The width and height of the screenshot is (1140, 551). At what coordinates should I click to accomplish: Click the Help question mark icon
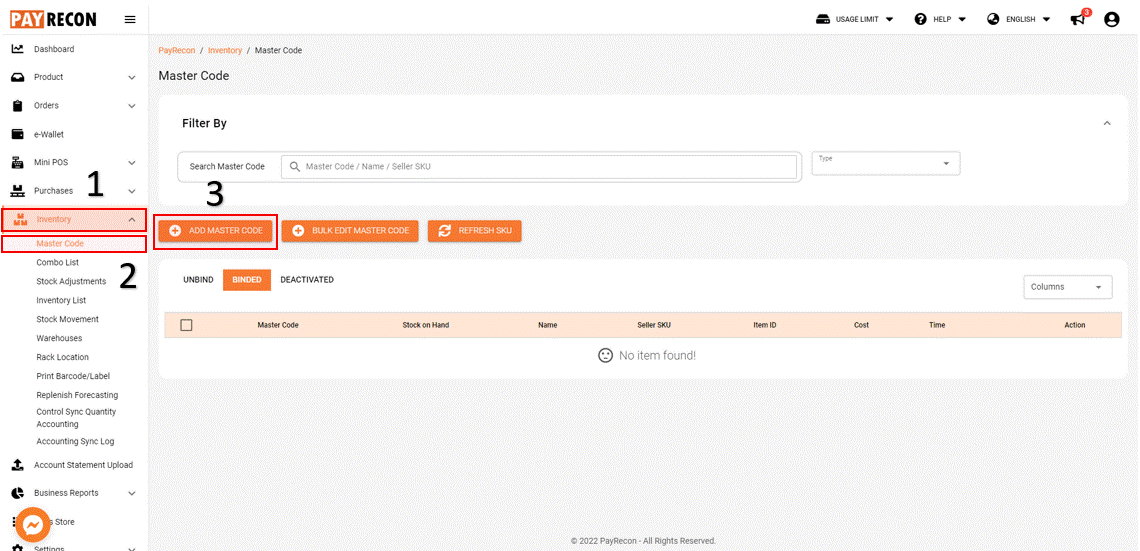pyautogui.click(x=920, y=20)
